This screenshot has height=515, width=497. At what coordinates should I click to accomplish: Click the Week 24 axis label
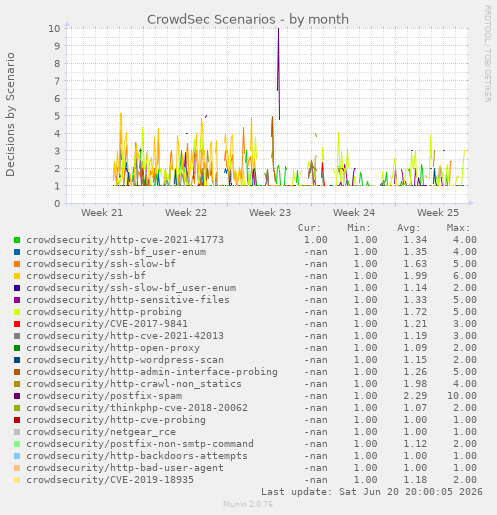(354, 213)
